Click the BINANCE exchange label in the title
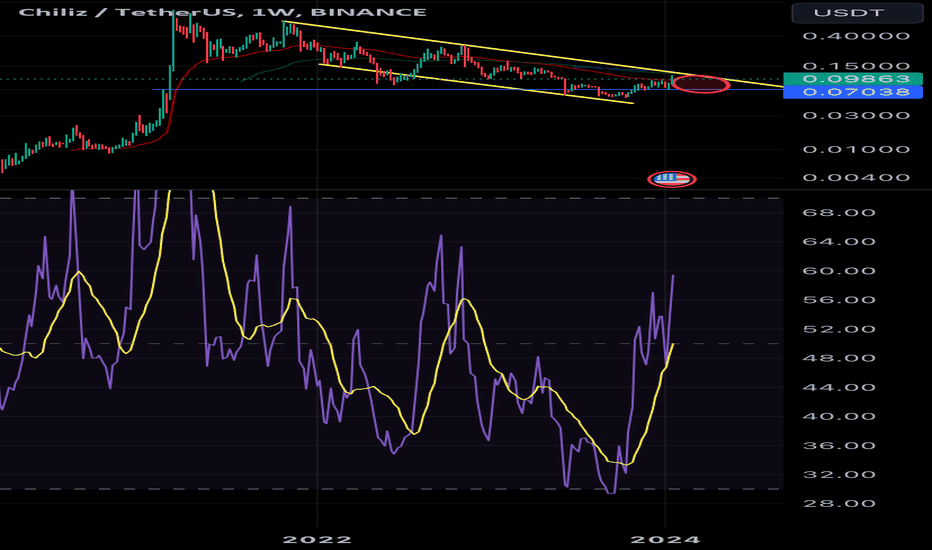 369,12
